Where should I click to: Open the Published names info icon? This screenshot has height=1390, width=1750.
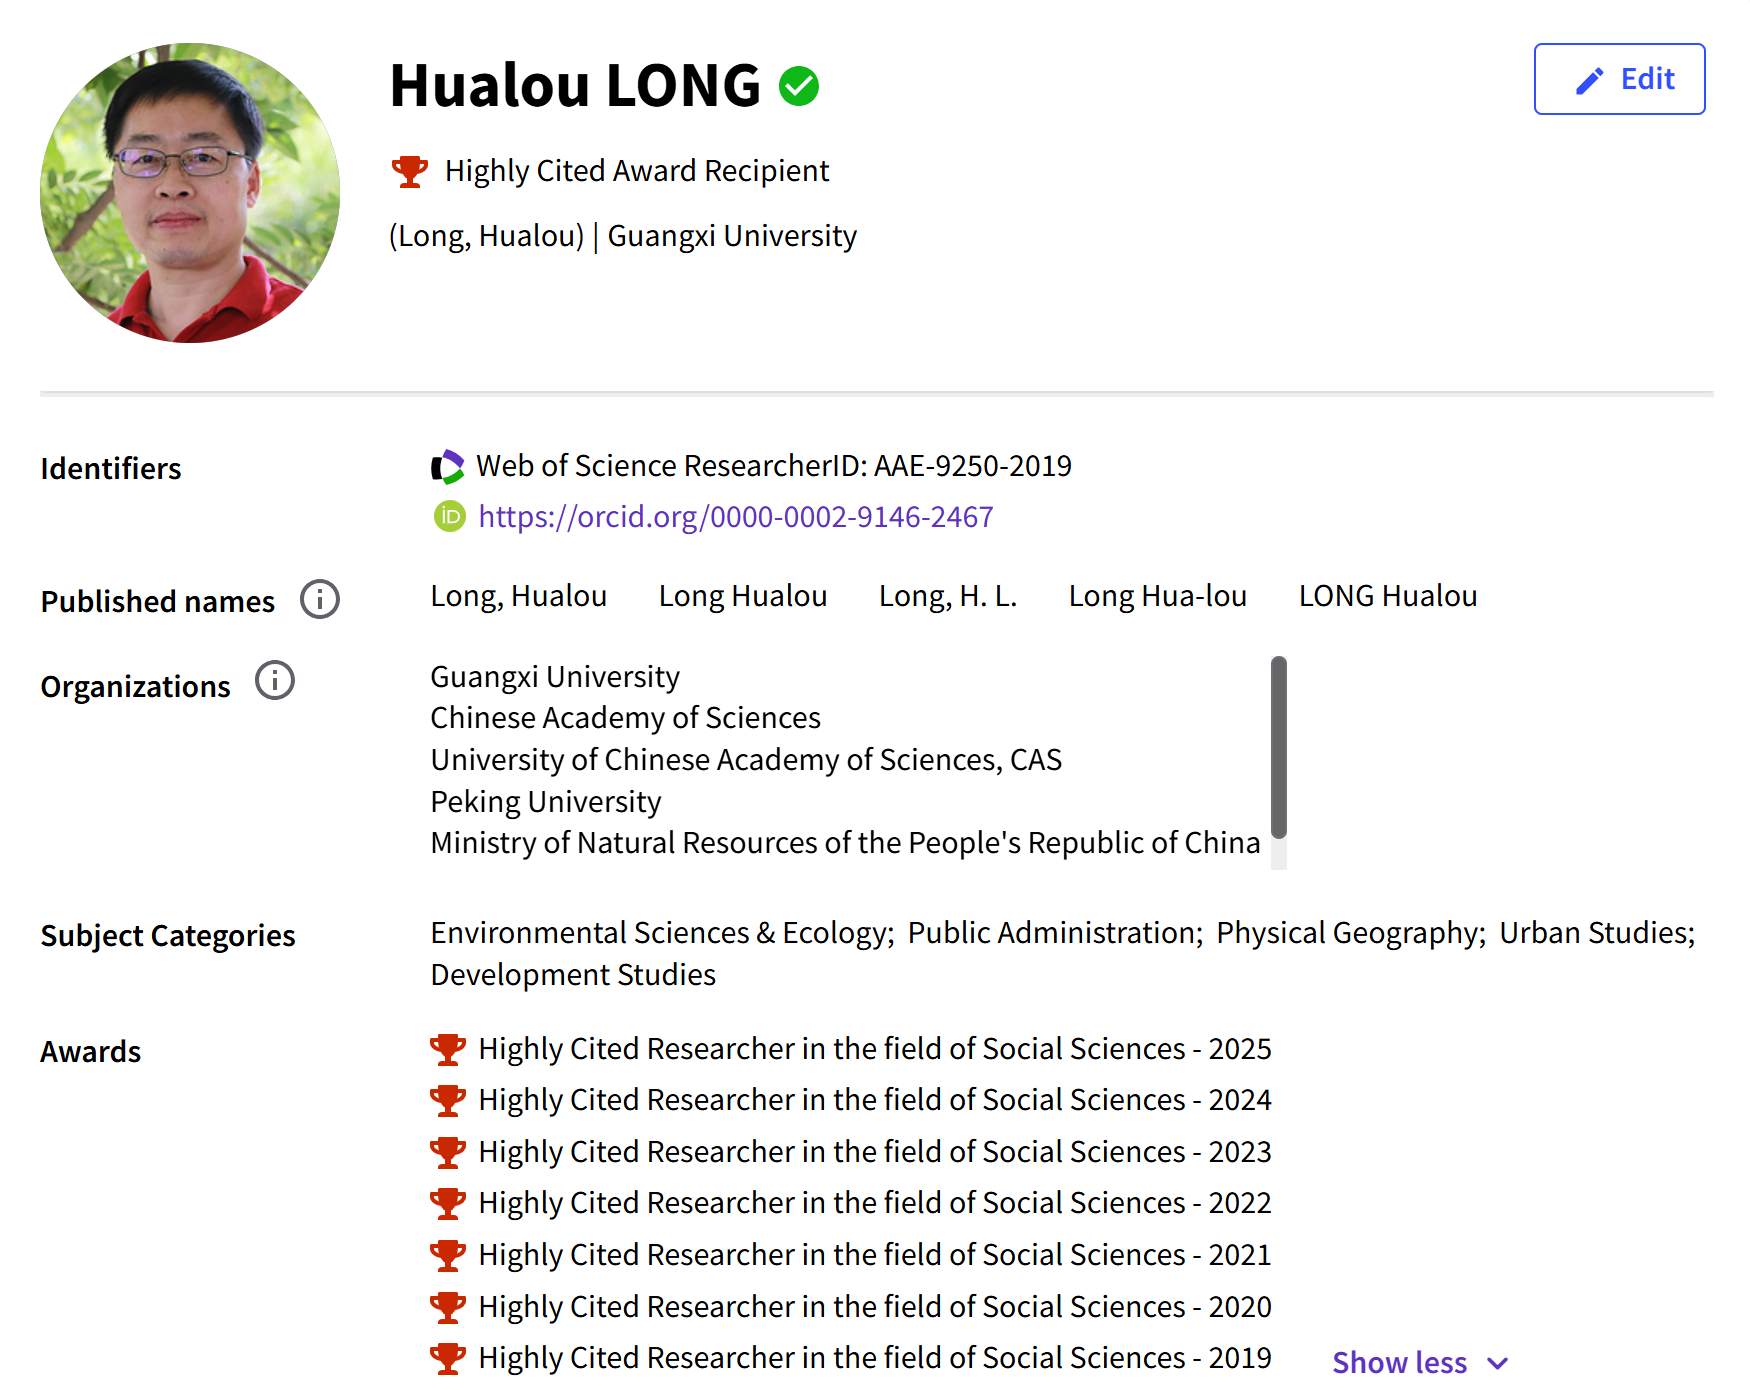pos(320,600)
